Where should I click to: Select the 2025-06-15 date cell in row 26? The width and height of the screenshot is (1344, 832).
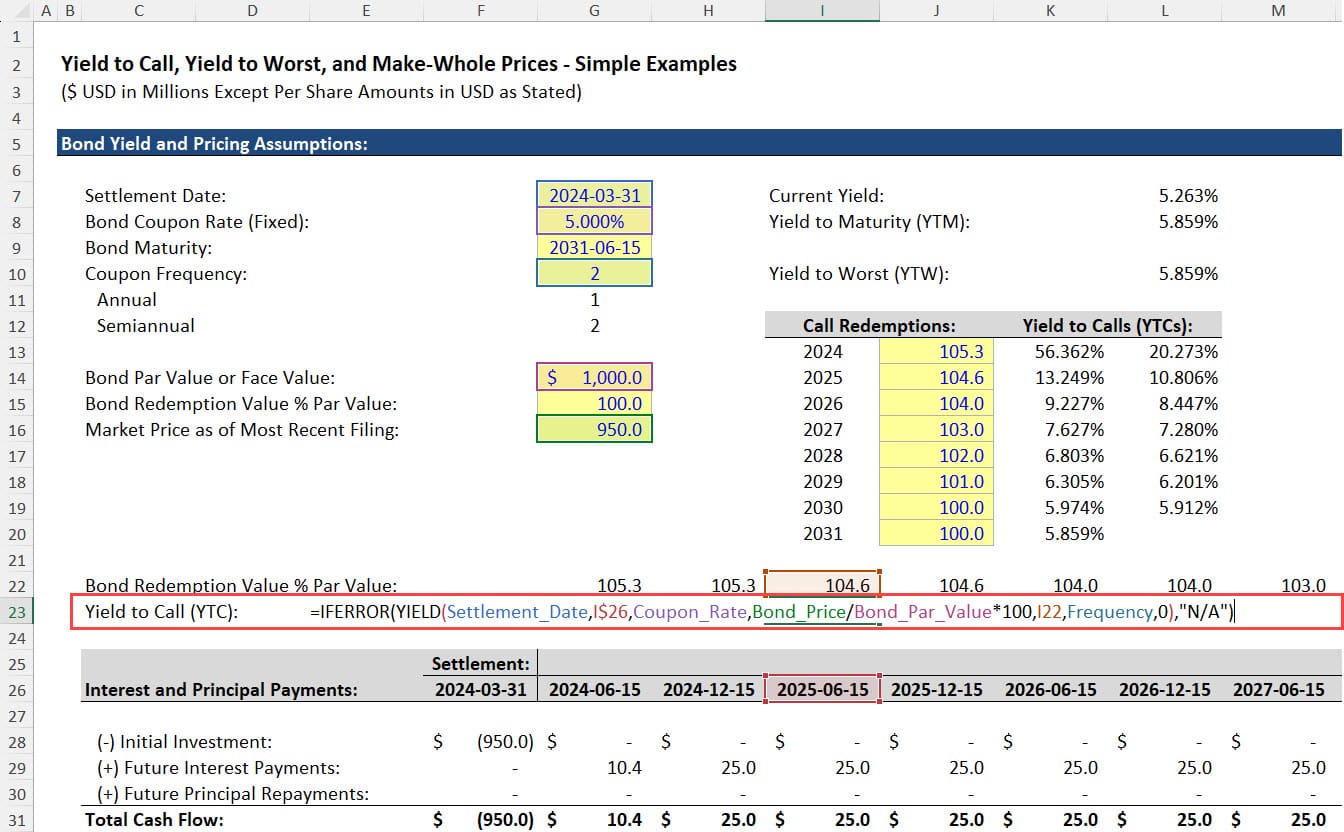point(822,690)
